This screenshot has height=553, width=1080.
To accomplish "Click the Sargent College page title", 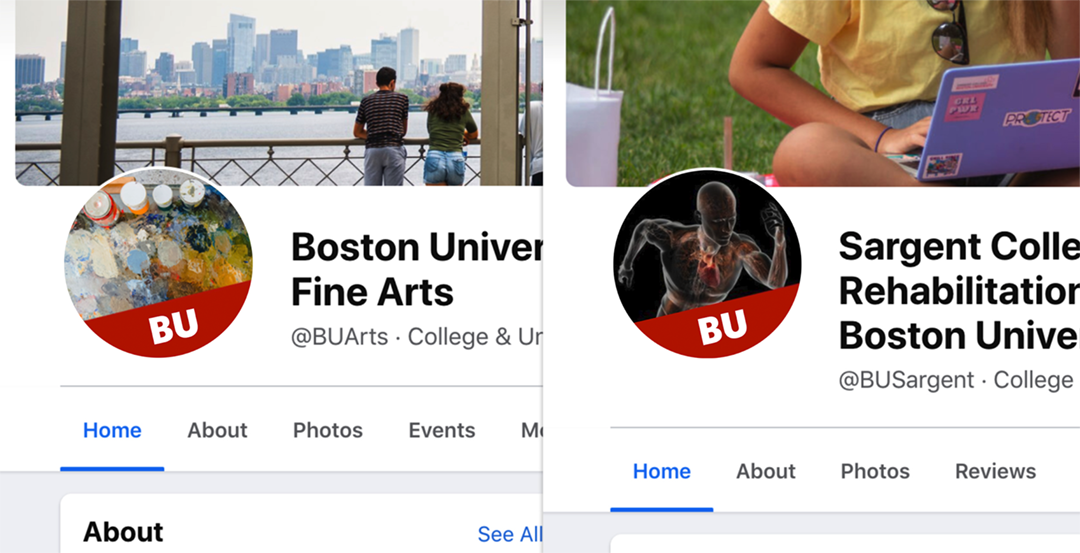I will (x=959, y=290).
